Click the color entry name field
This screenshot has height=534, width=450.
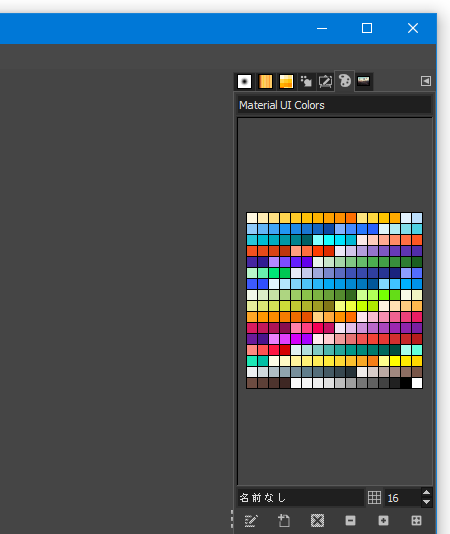tap(300, 498)
